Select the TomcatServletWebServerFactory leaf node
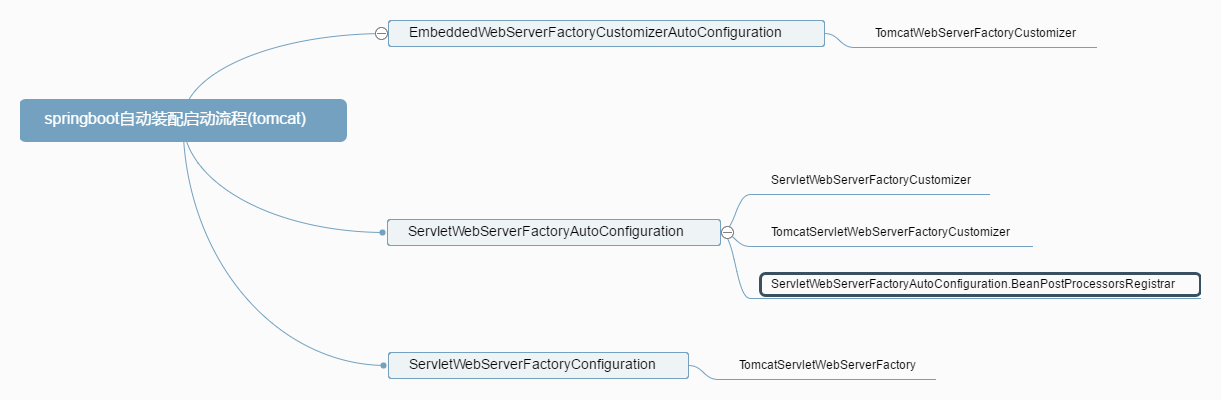 click(x=827, y=365)
